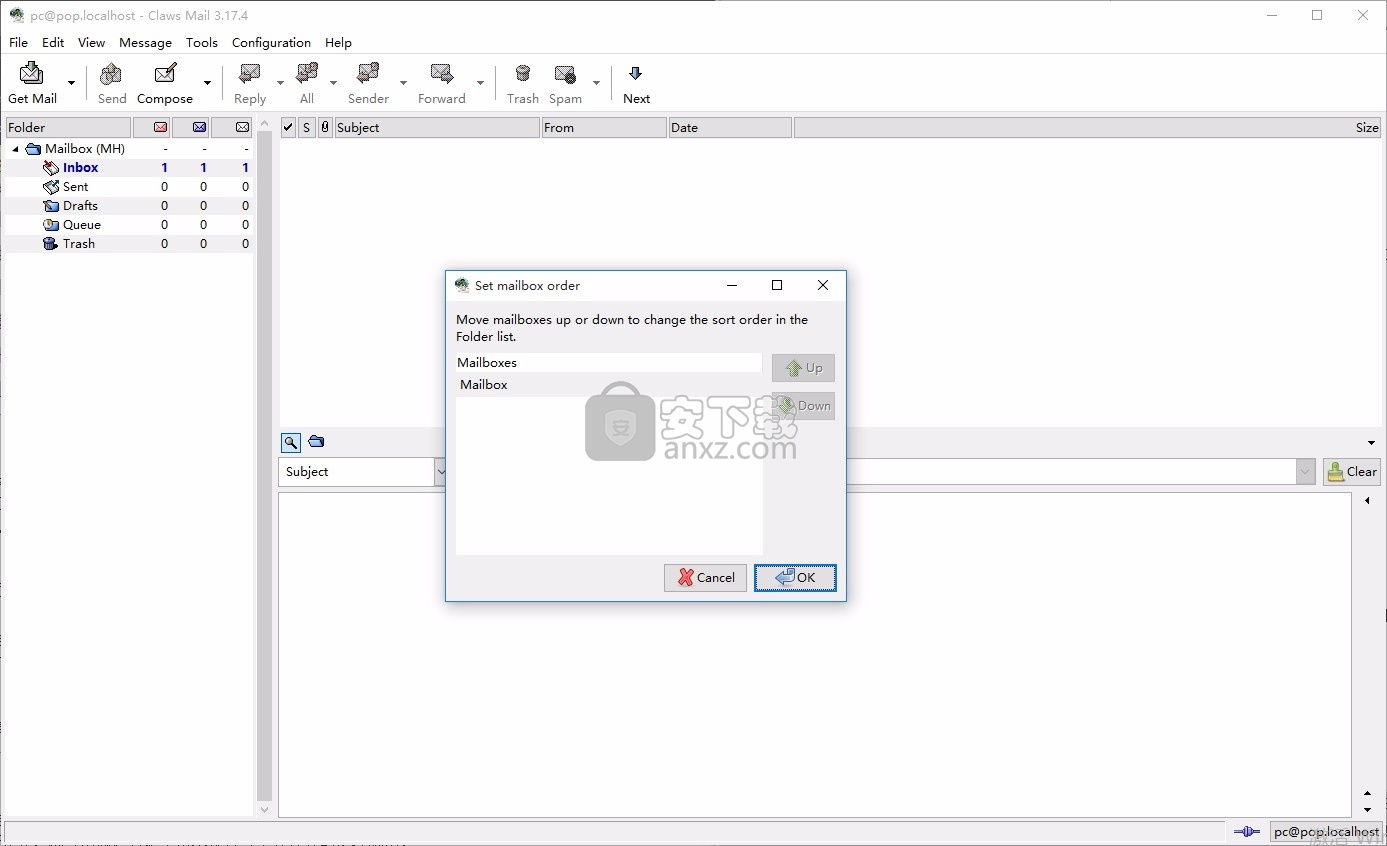Open the File menu

point(18,42)
